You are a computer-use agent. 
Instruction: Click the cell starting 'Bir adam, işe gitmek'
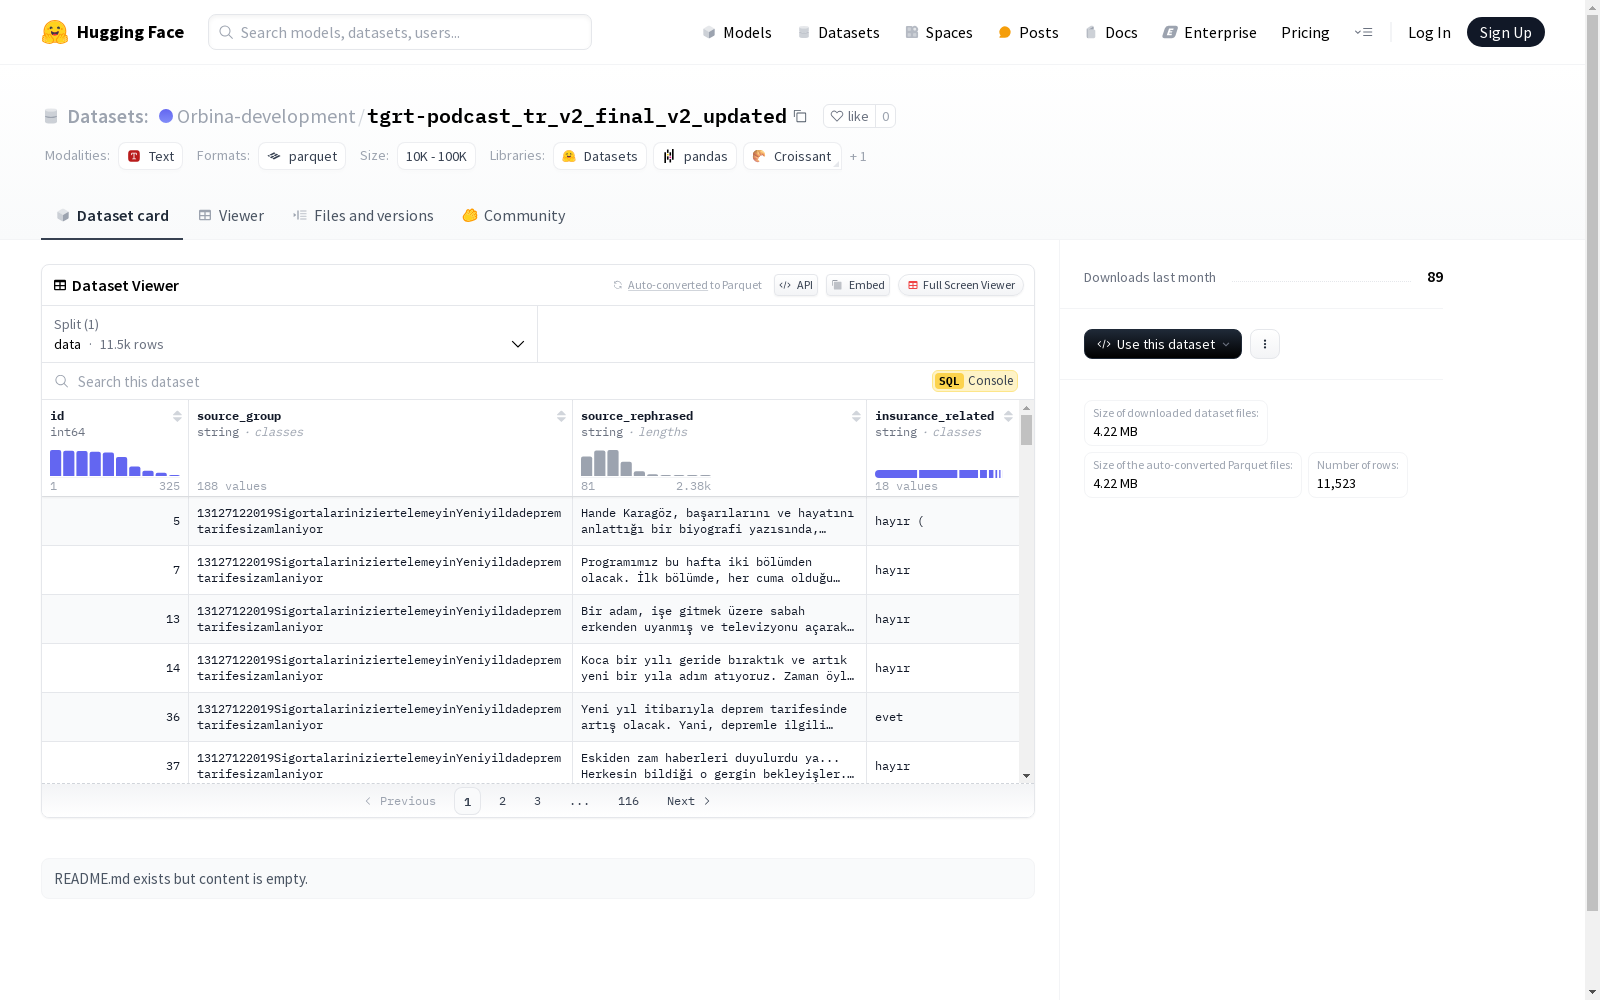pyautogui.click(x=719, y=619)
